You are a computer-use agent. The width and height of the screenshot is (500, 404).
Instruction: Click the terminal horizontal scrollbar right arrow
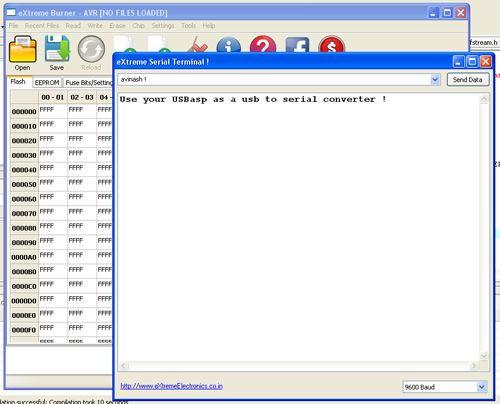coord(474,366)
